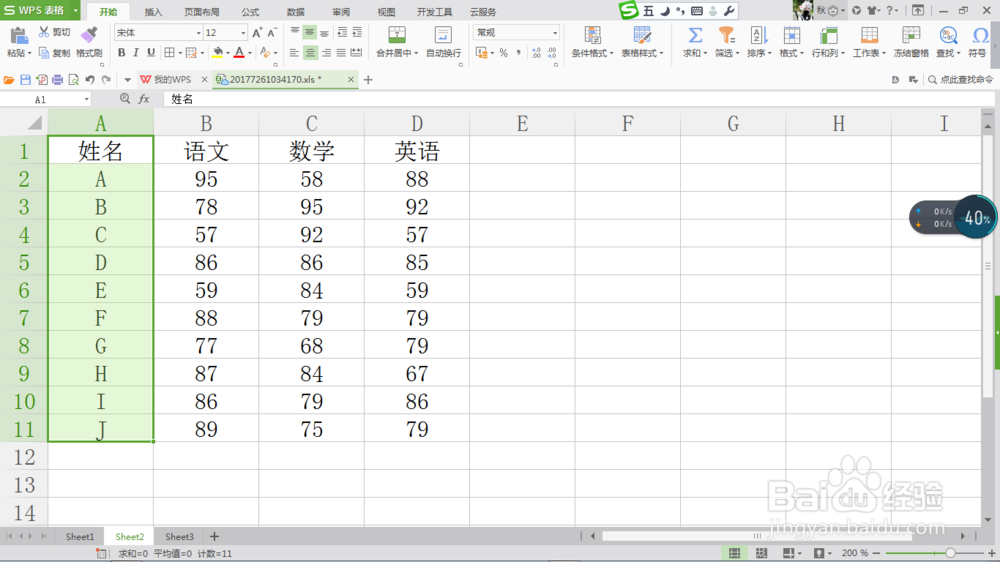Toggle left text alignment
Screen dimensions: 1000x562
tap(294, 53)
